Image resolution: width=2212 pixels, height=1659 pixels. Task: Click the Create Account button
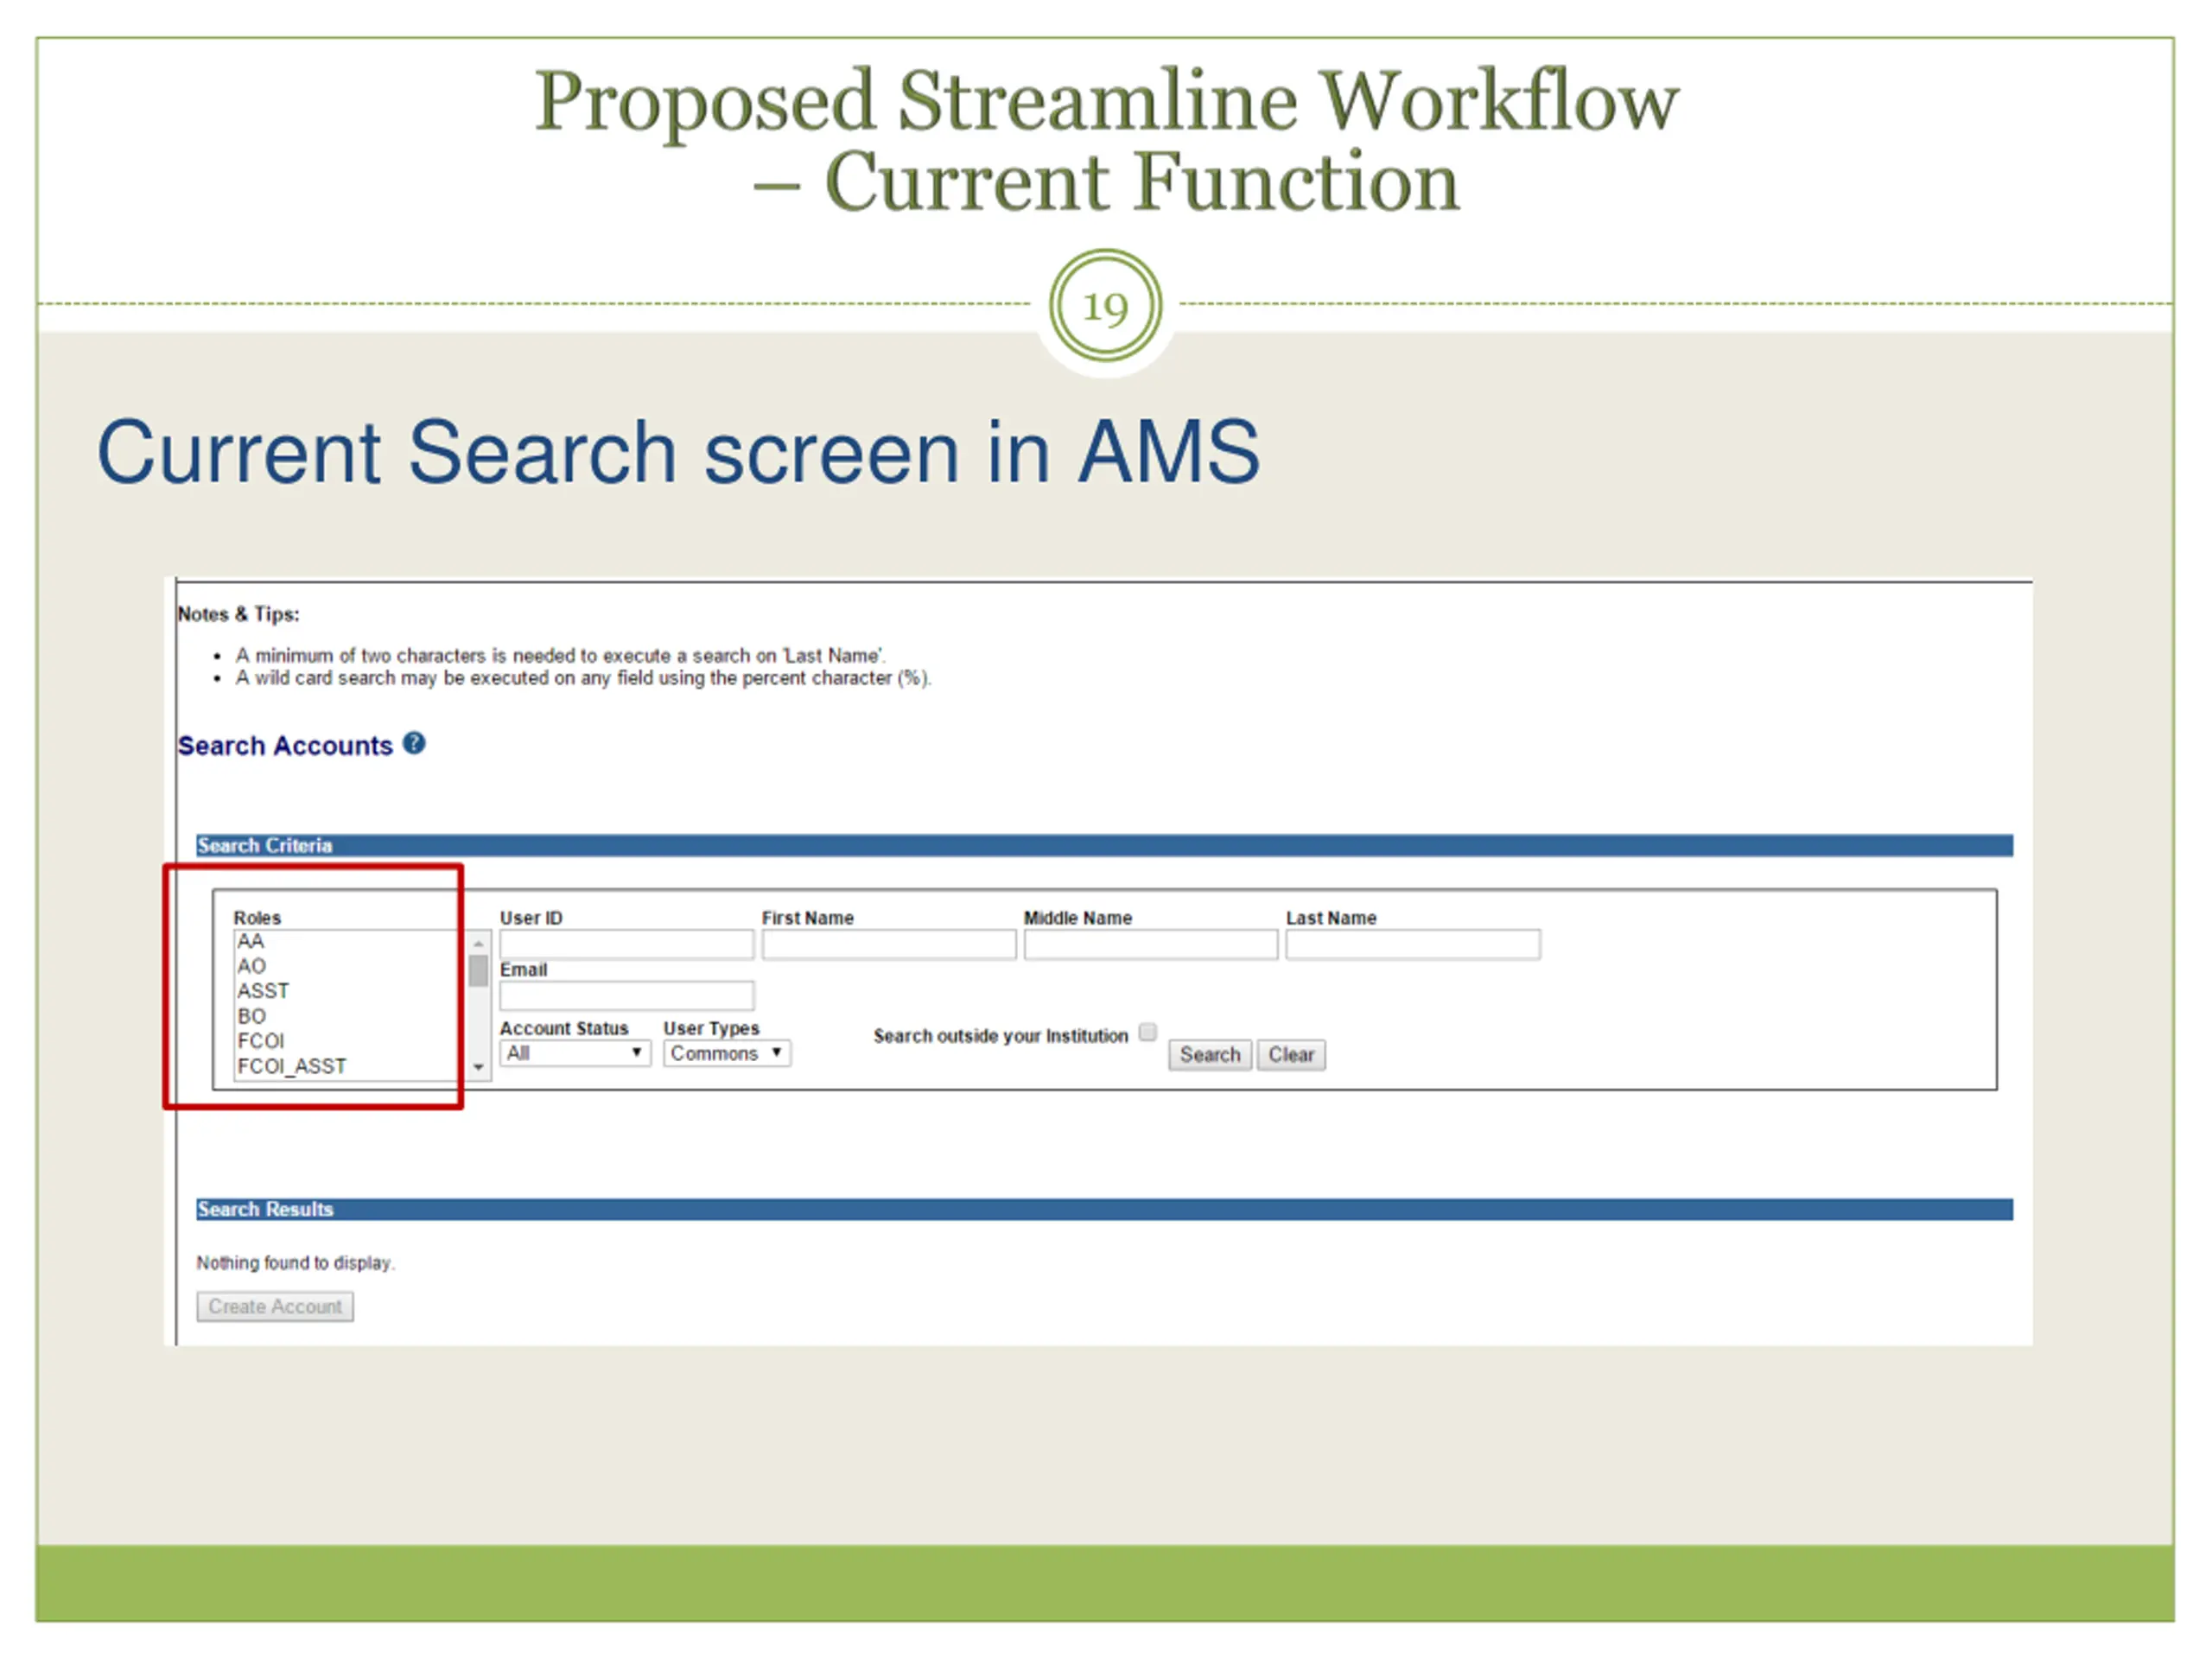pos(275,1306)
